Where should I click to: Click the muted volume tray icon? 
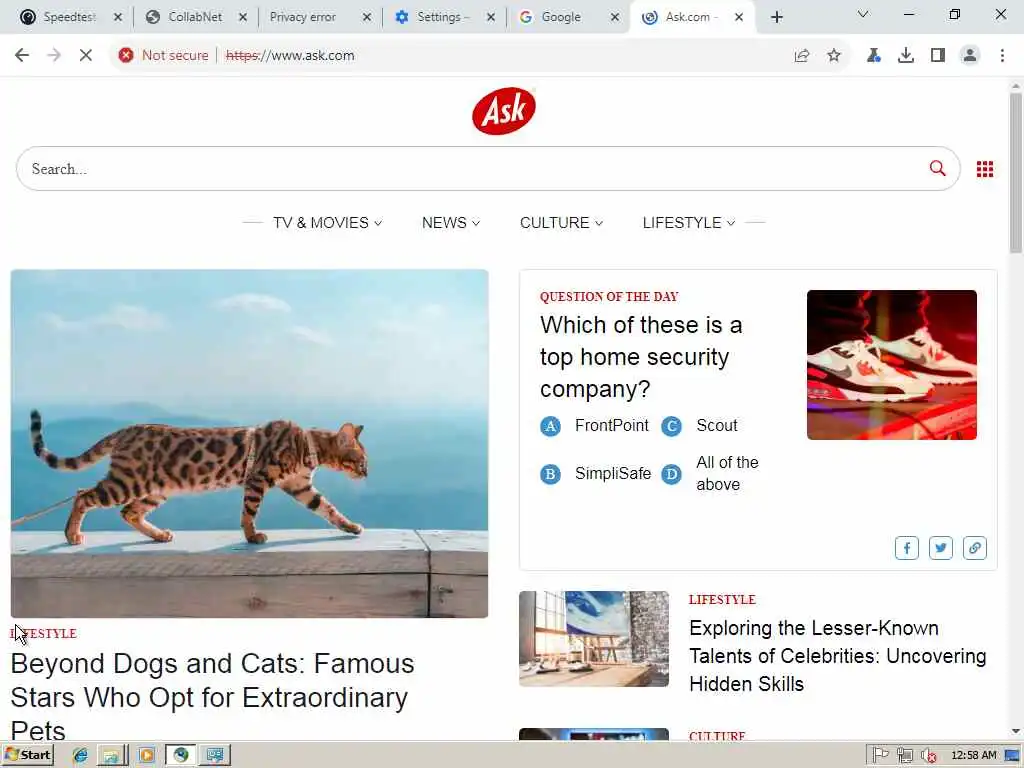tap(929, 756)
